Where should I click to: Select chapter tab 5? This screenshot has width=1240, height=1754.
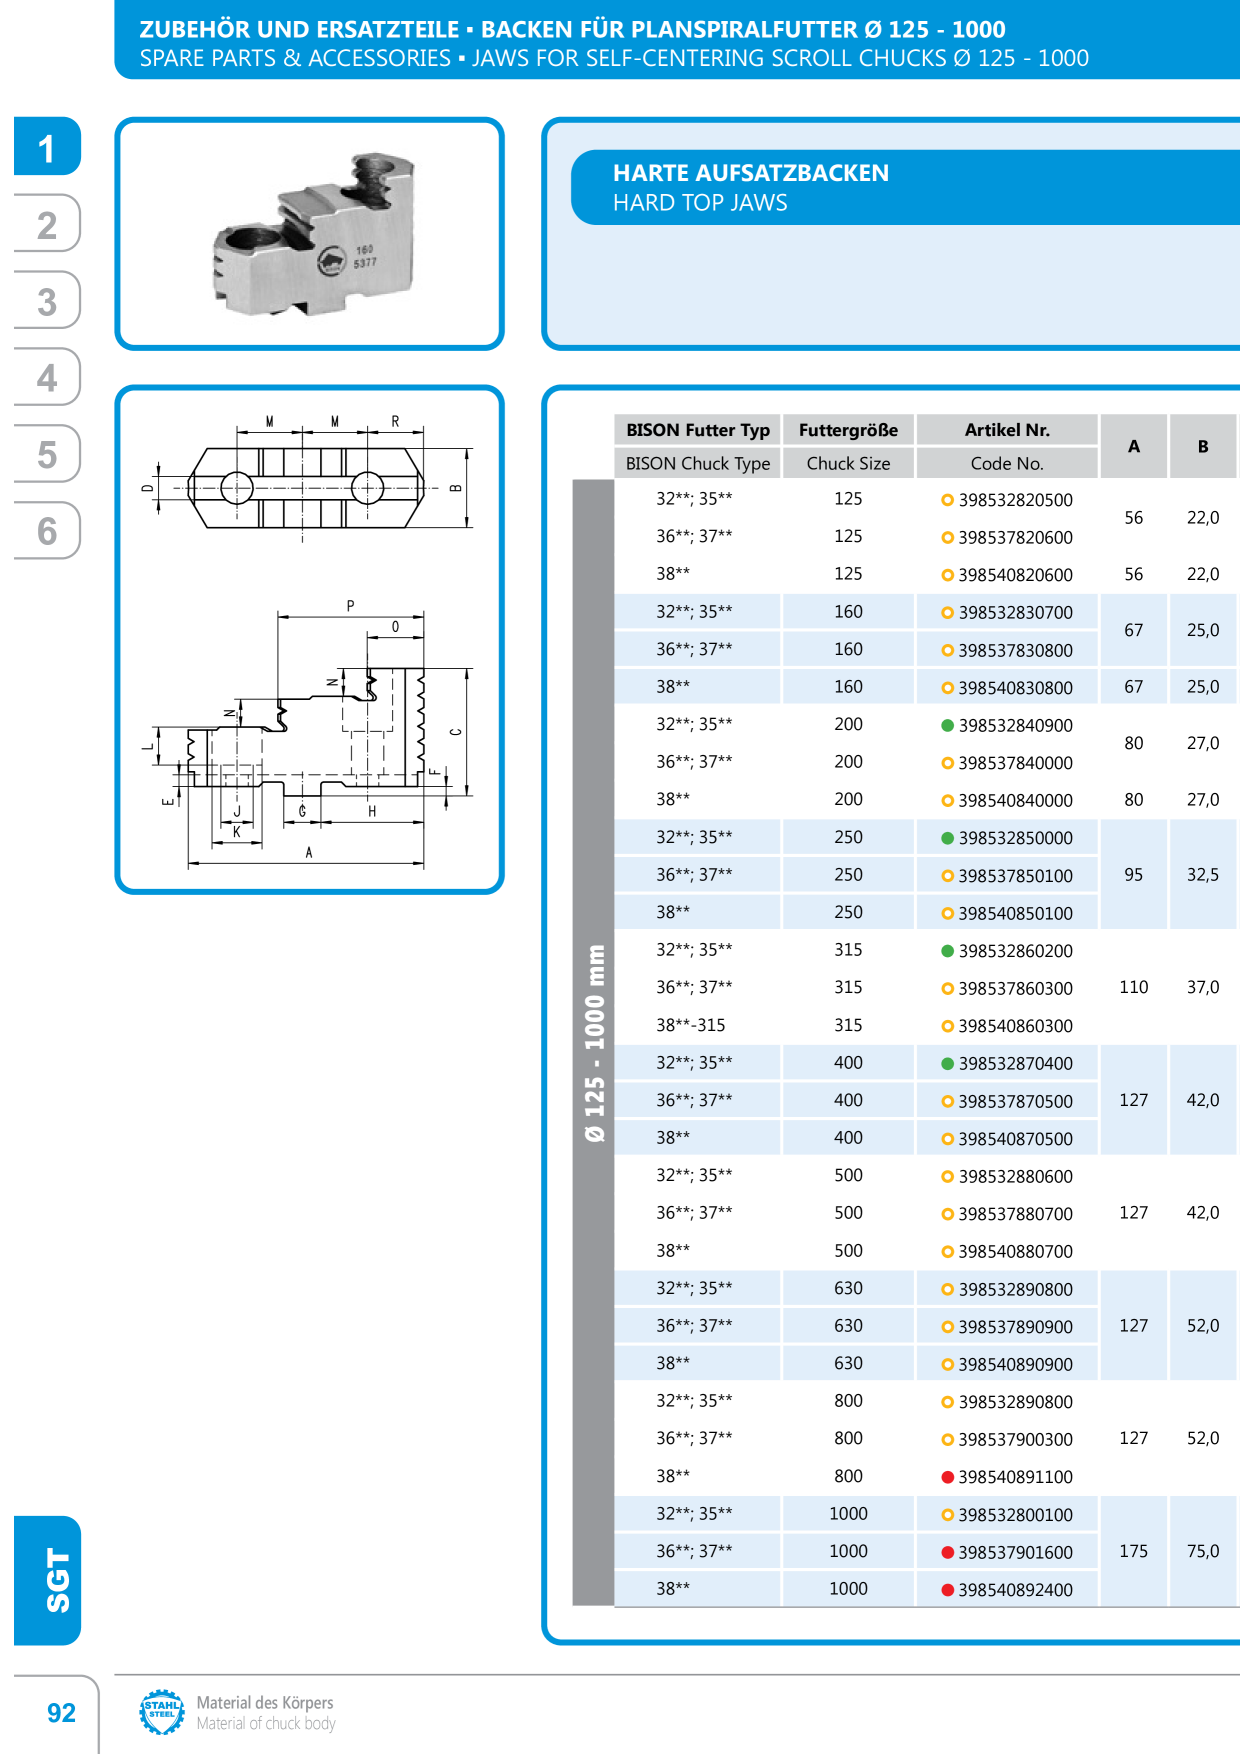tap(47, 455)
